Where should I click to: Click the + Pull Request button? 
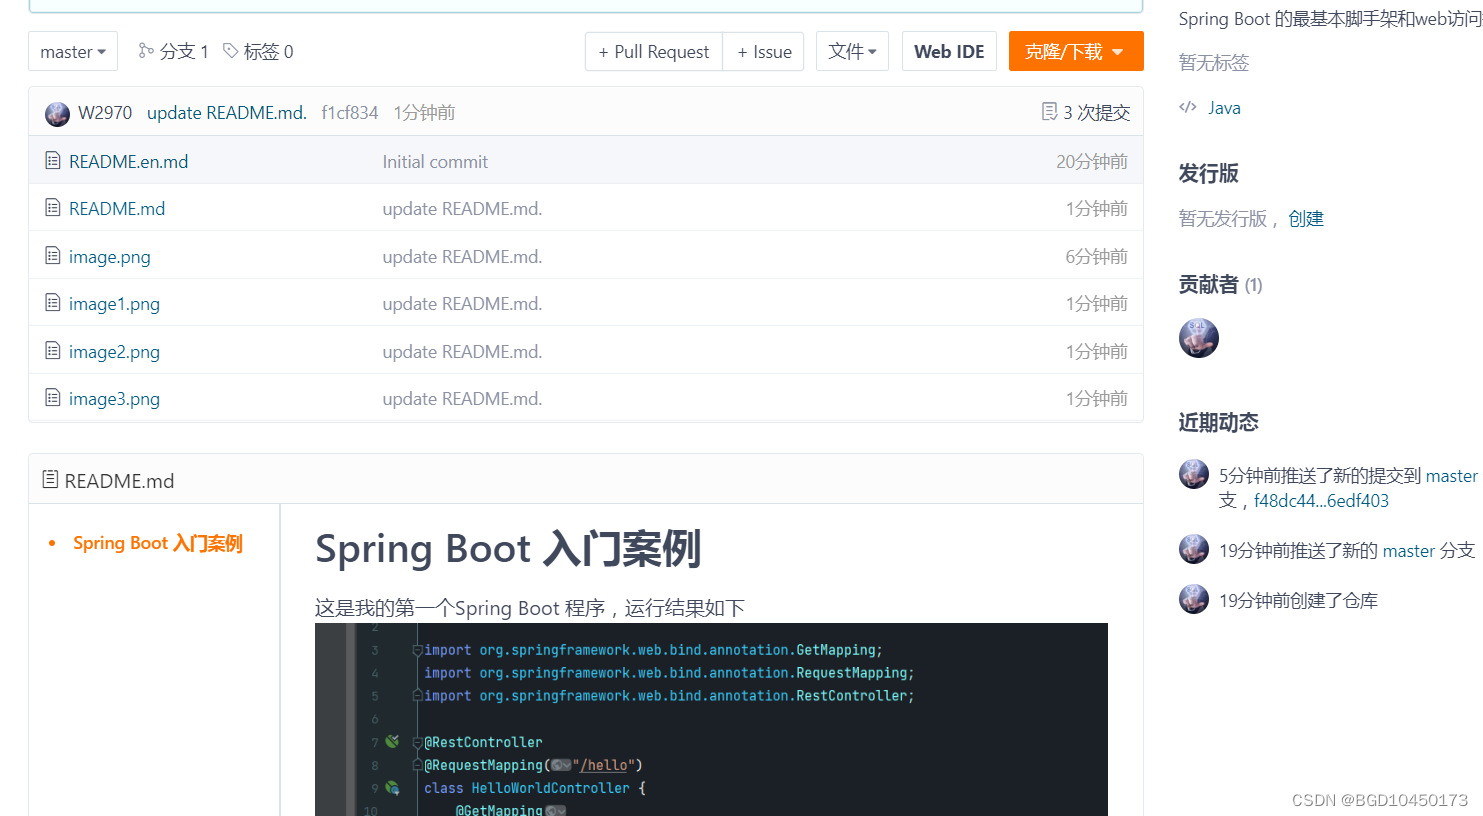click(x=654, y=51)
